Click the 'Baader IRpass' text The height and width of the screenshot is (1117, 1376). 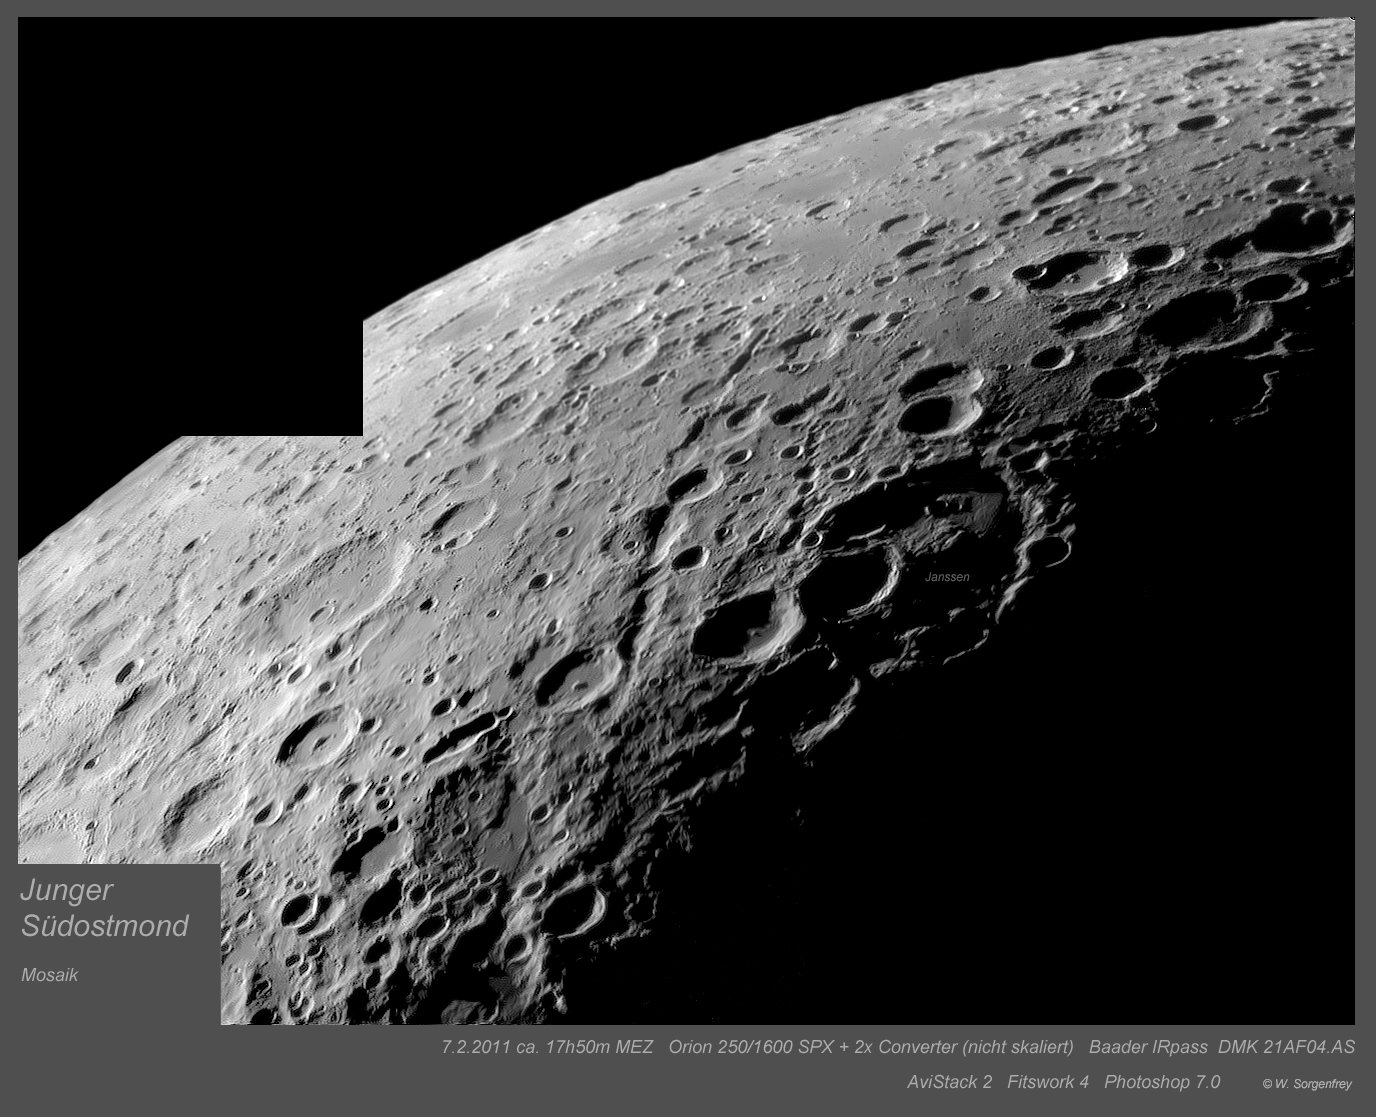[x=1147, y=1047]
